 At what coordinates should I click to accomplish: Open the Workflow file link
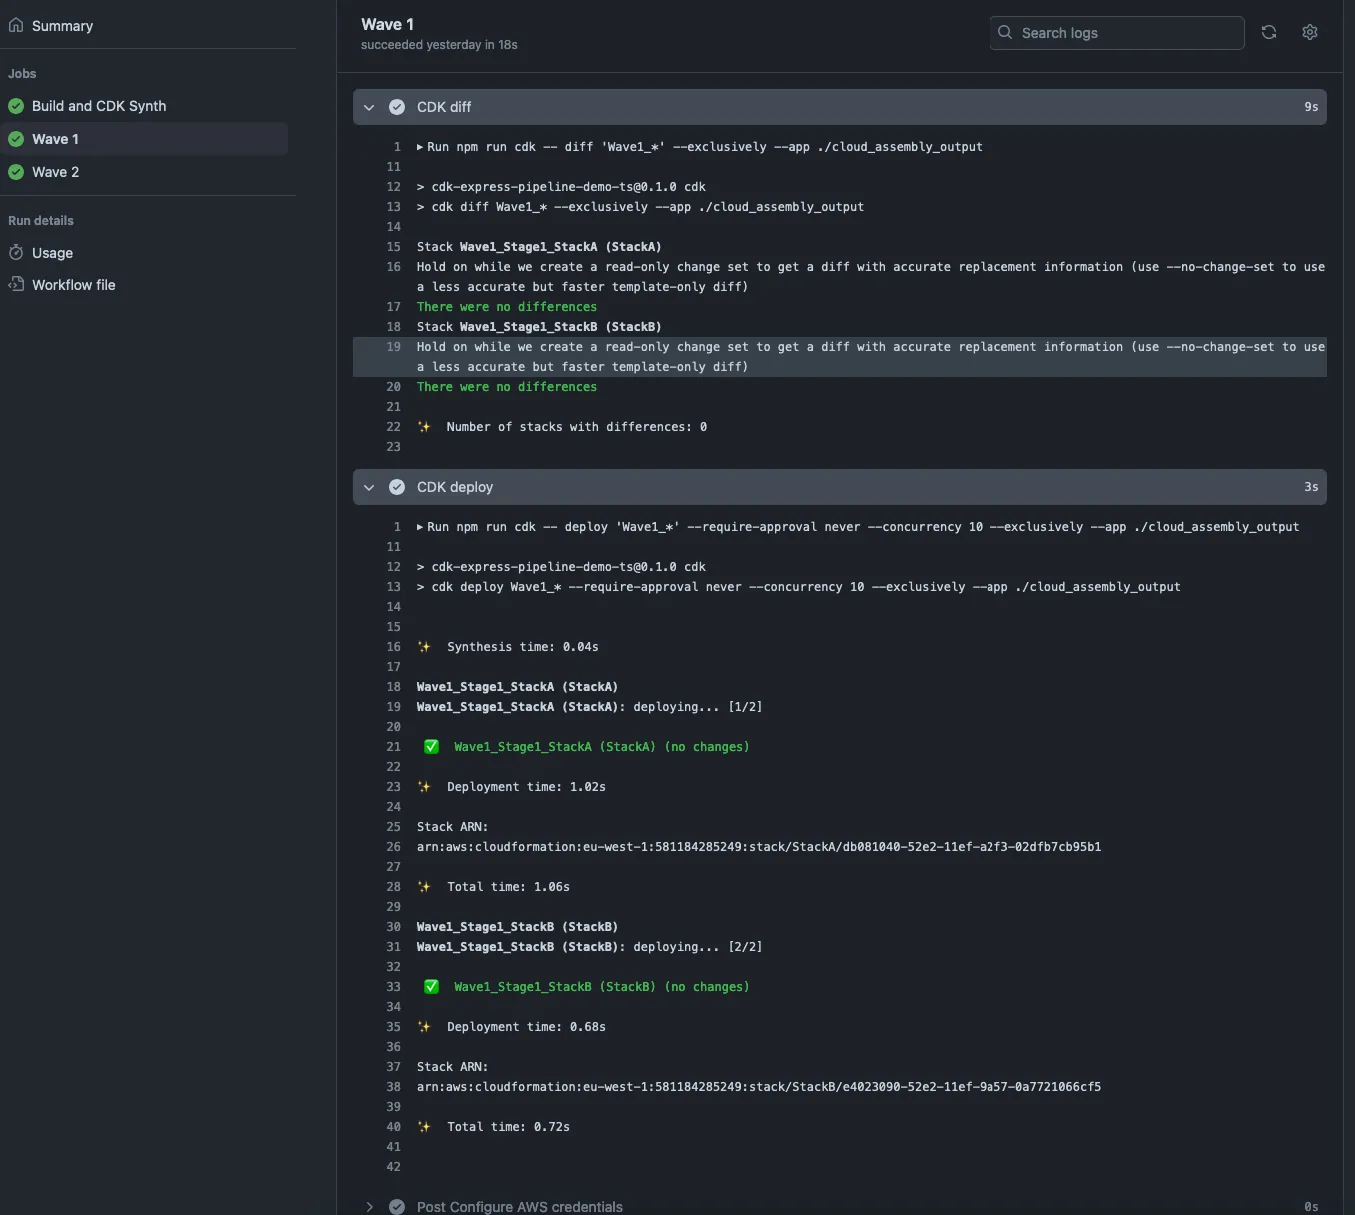(73, 285)
